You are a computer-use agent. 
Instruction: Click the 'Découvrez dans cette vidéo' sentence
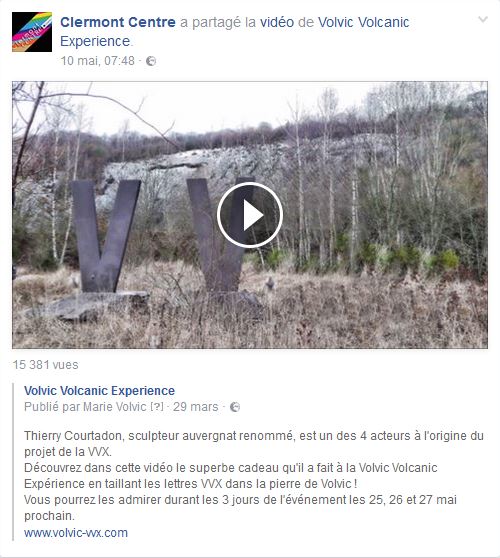click(231, 475)
